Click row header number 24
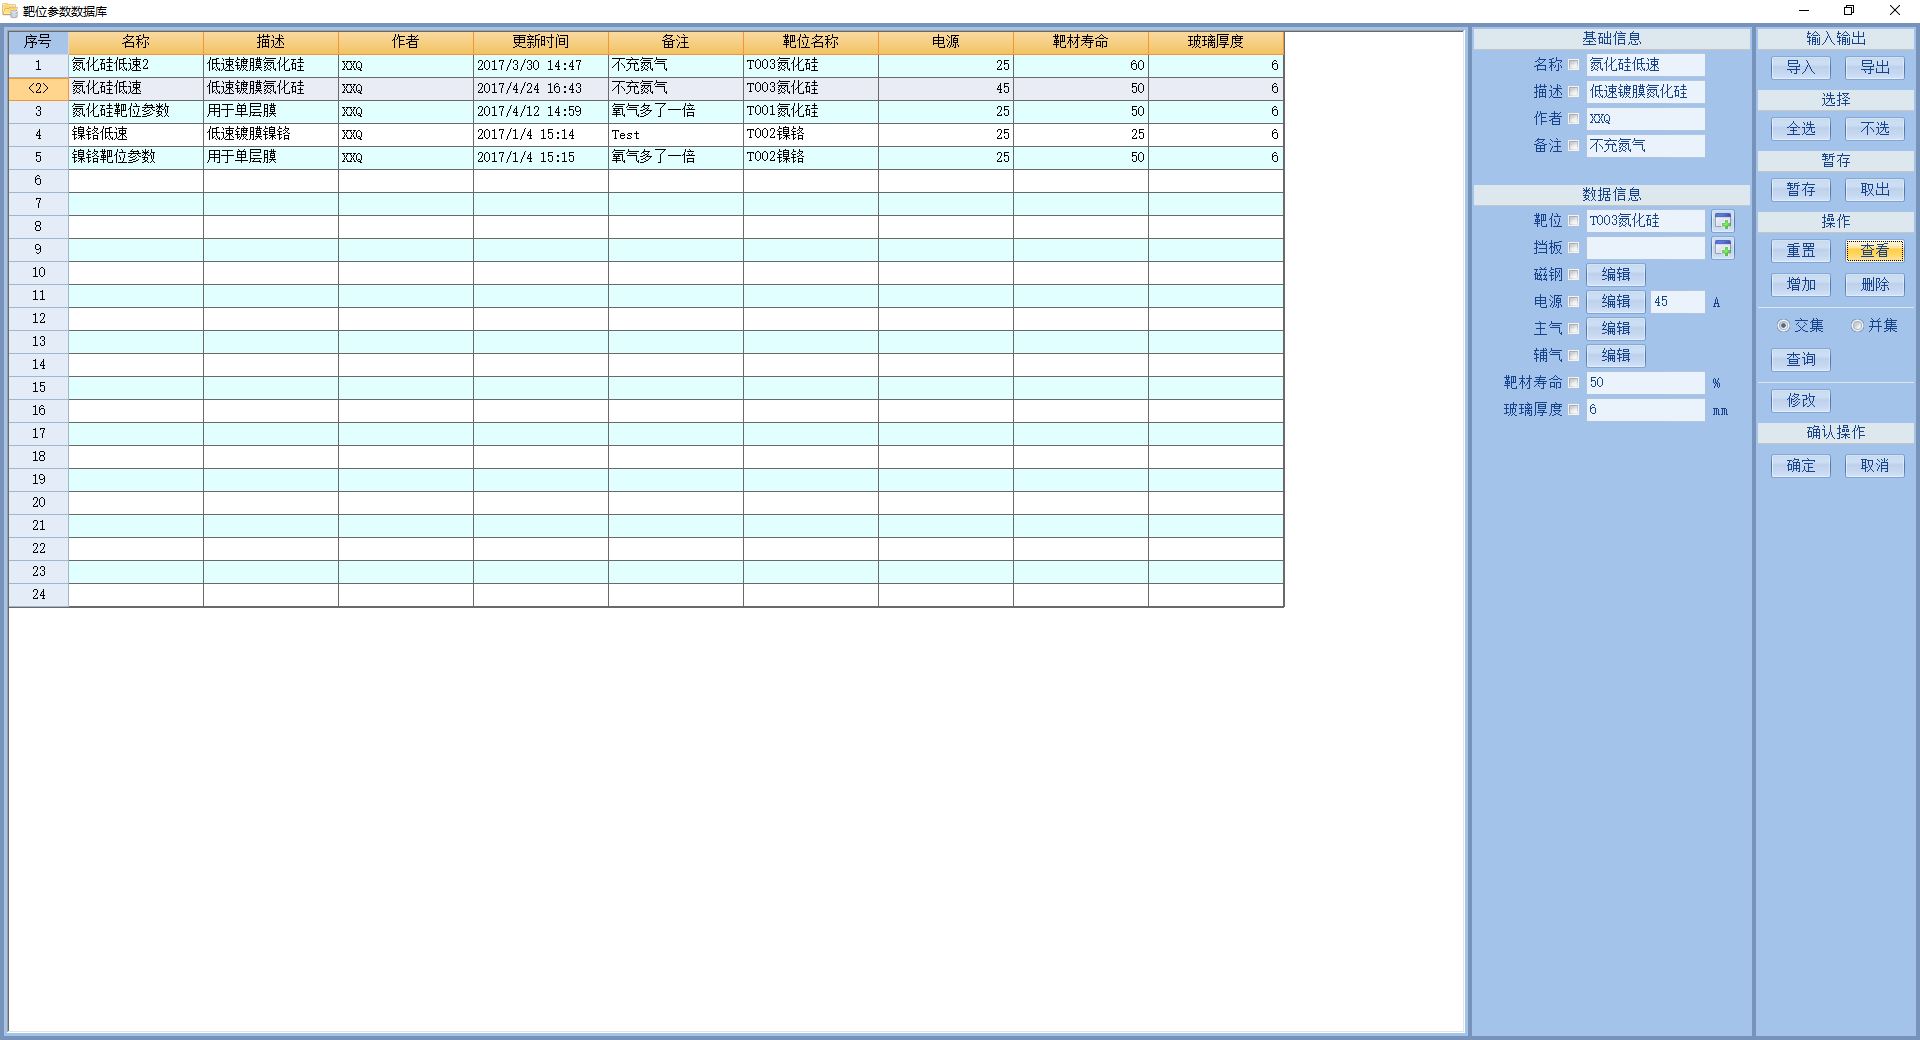This screenshot has height=1040, width=1920. click(38, 595)
